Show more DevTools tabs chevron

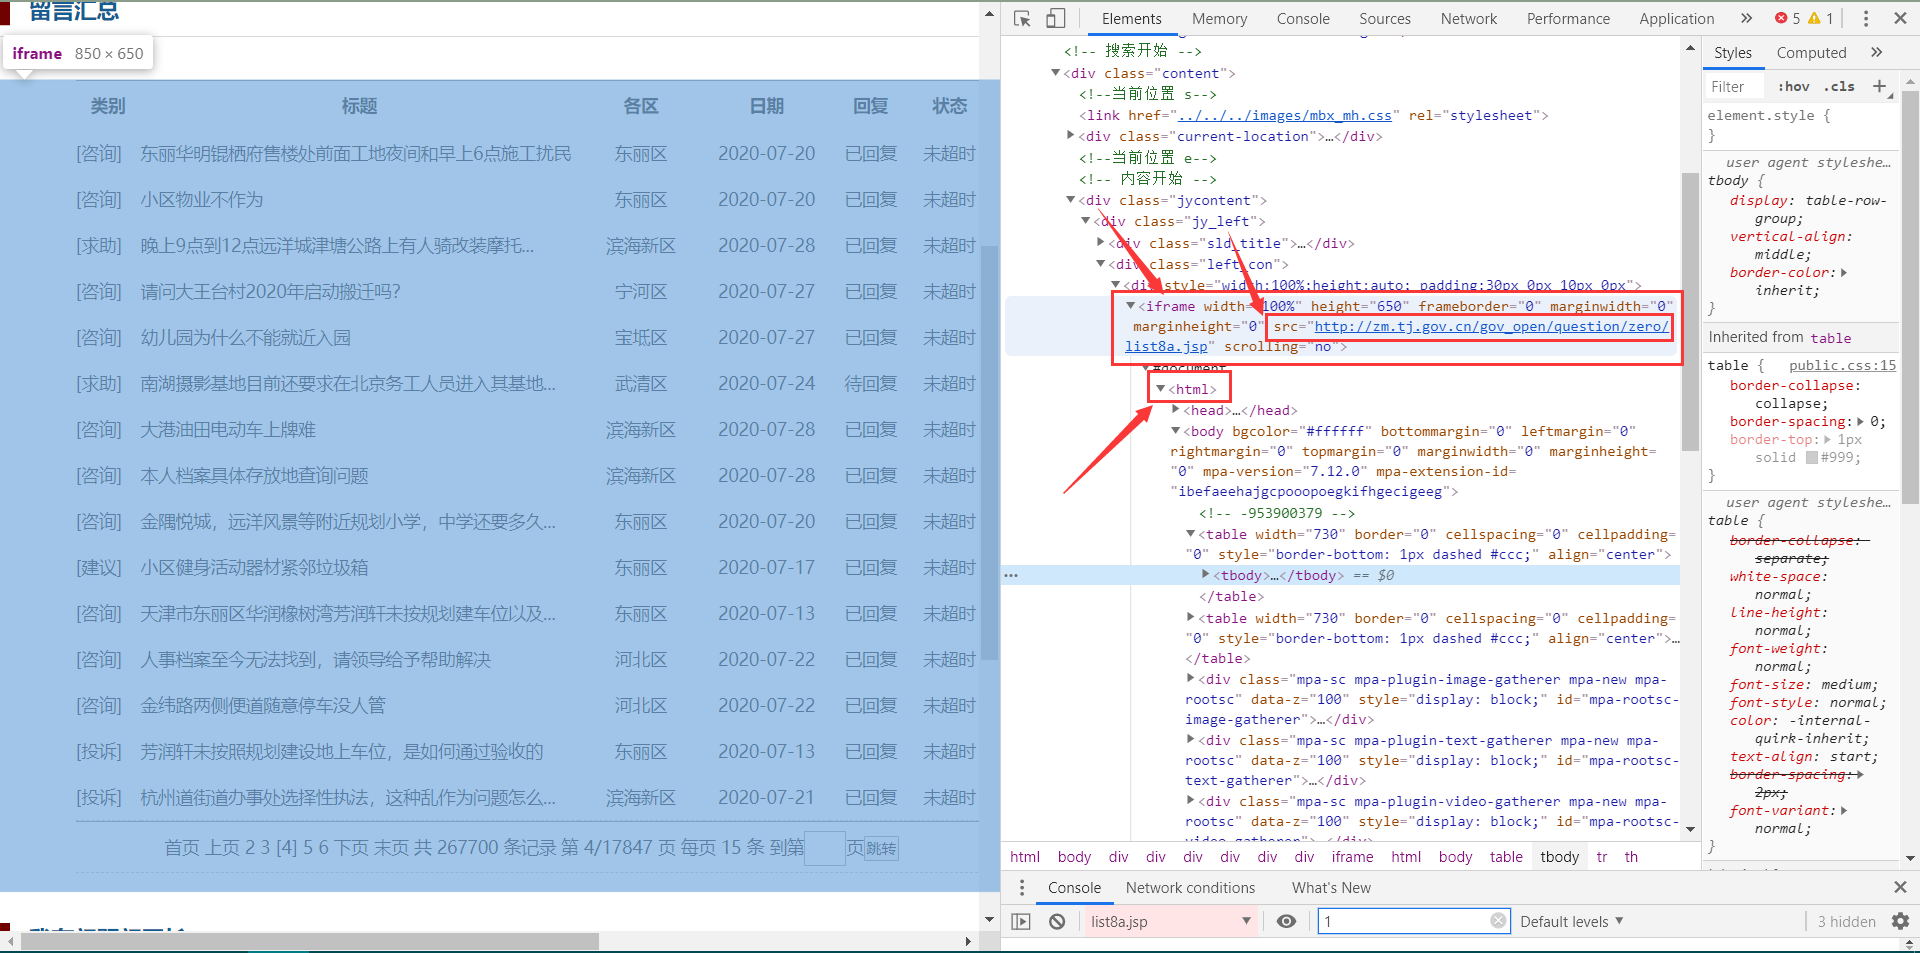tap(1746, 18)
